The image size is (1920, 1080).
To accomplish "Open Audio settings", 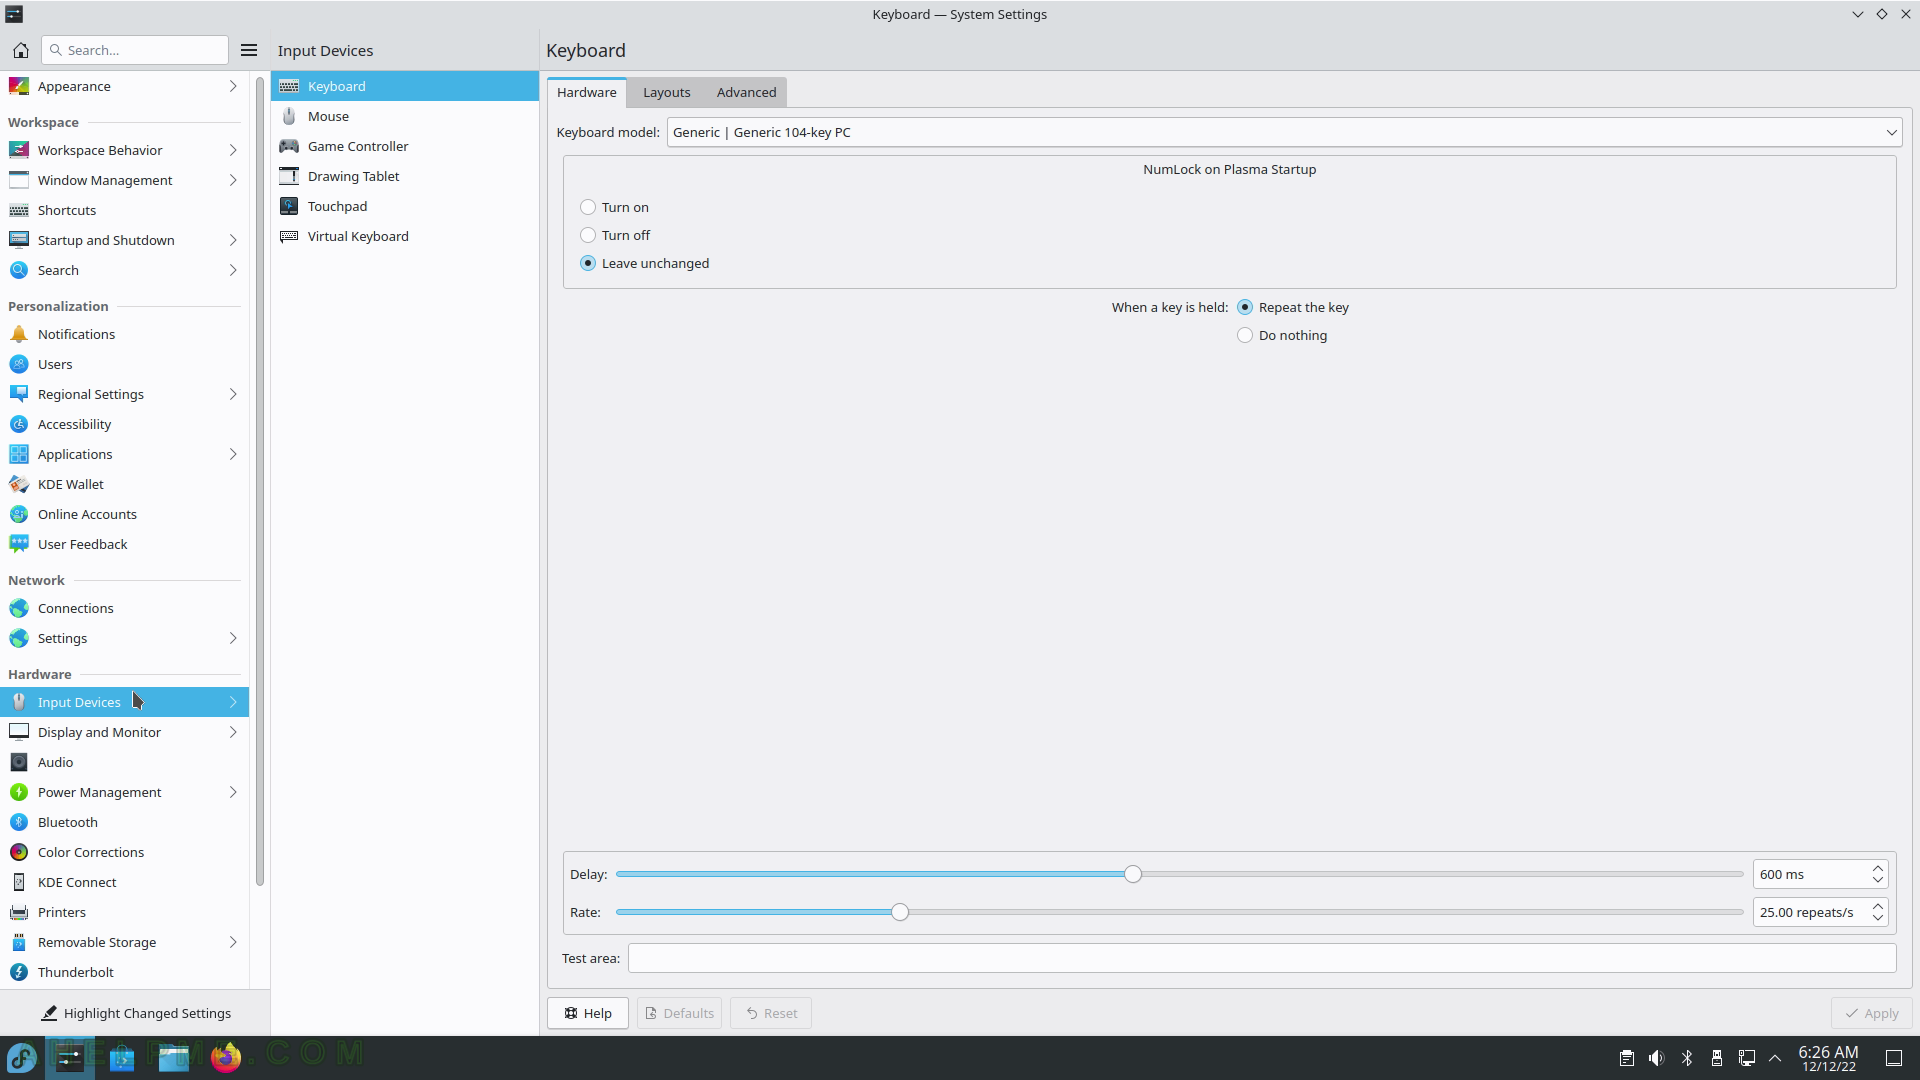I will pyautogui.click(x=124, y=762).
